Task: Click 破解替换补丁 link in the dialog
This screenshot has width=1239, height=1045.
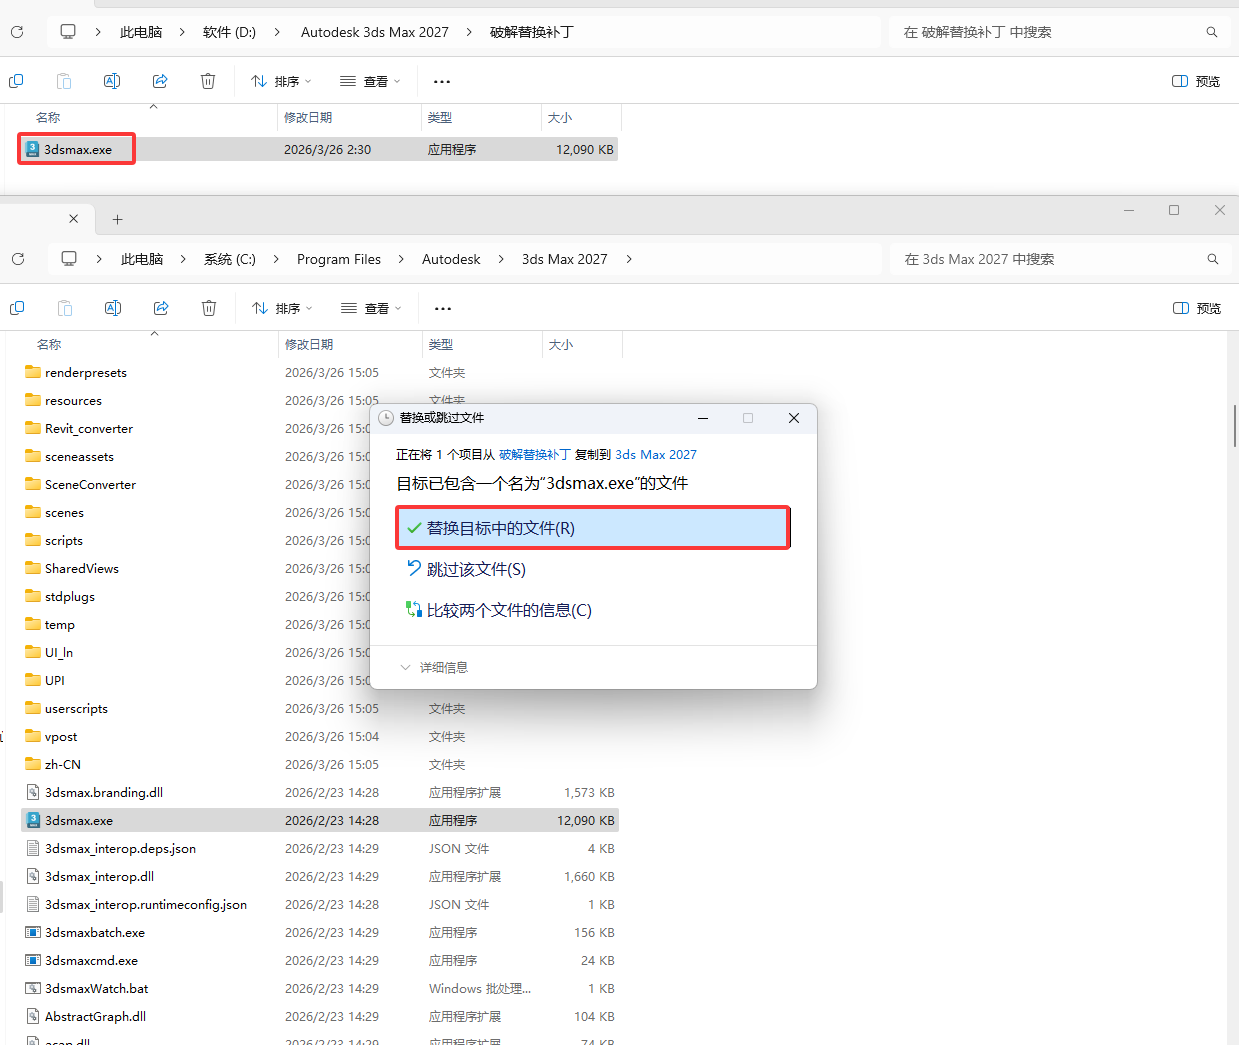Action: tap(535, 454)
